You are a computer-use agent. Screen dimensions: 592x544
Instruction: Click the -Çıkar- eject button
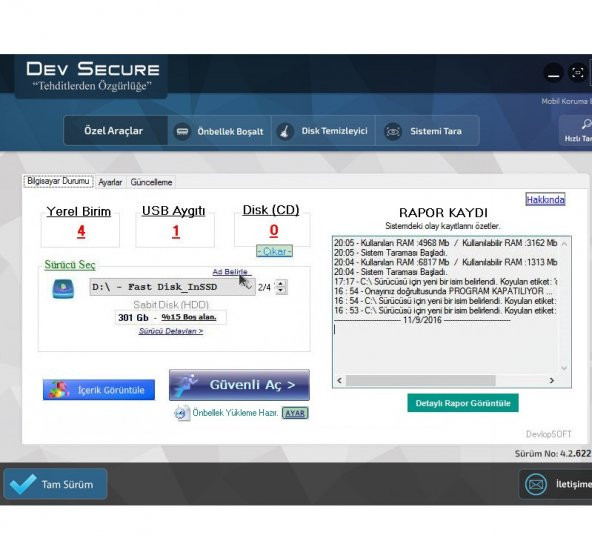pos(274,251)
